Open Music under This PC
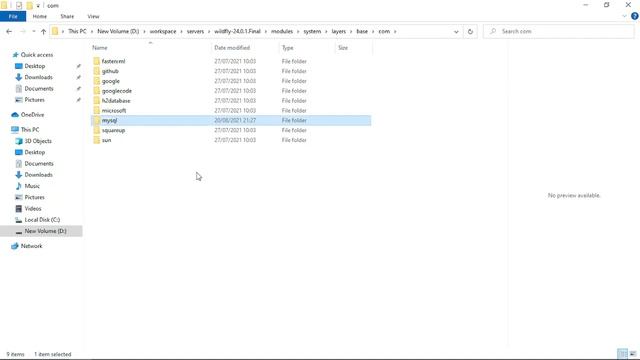The height and width of the screenshot is (360, 640). [x=32, y=186]
